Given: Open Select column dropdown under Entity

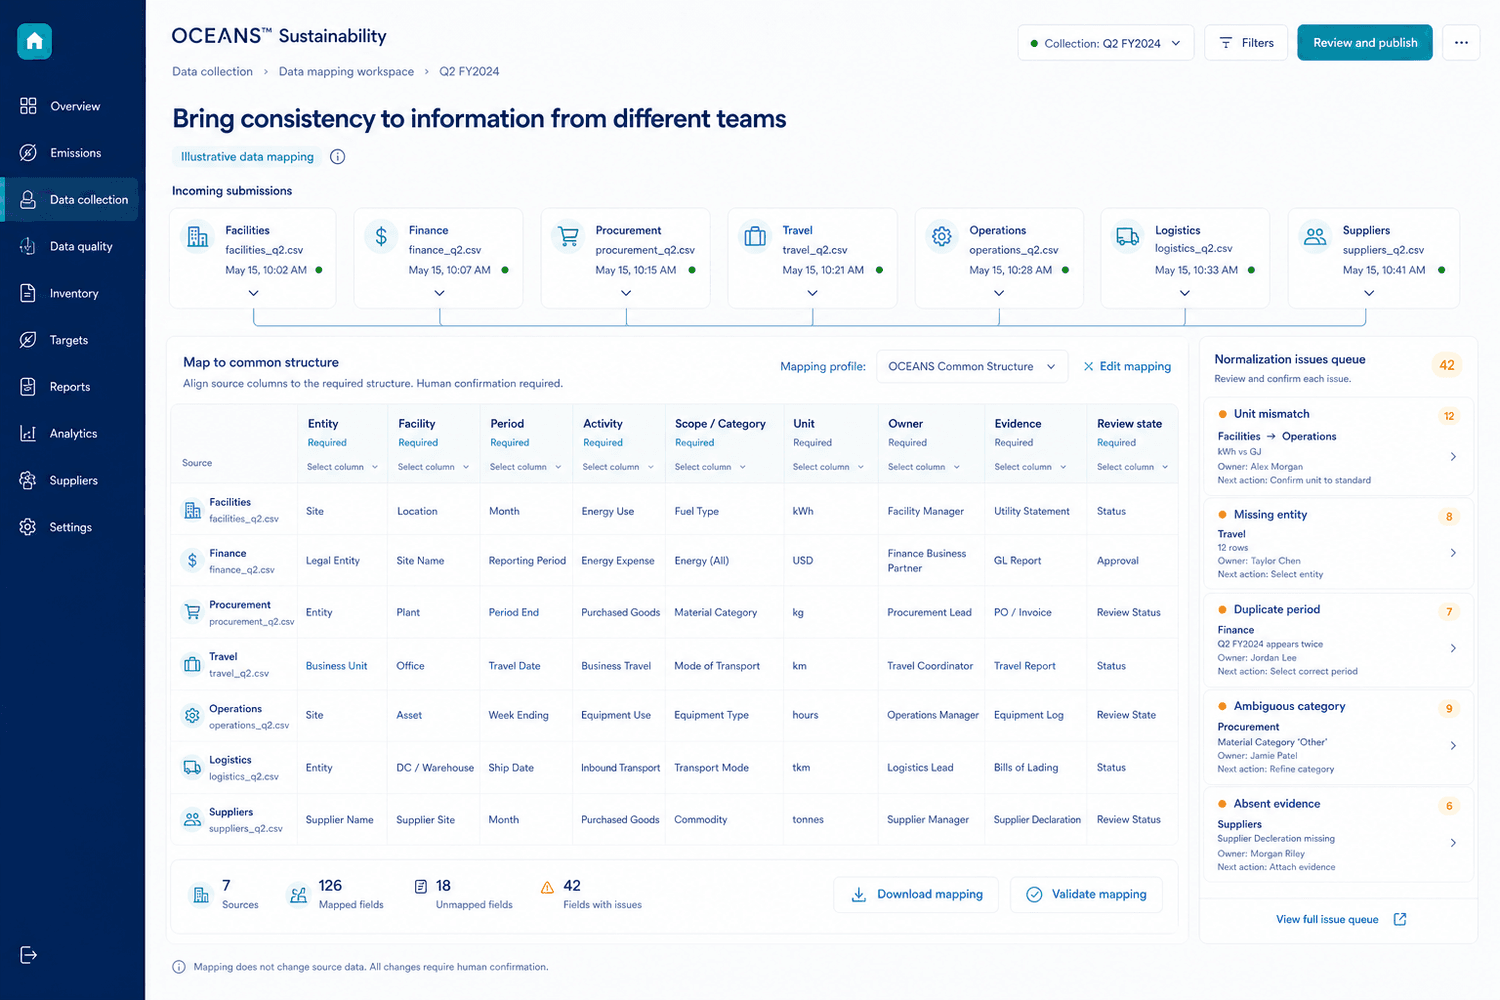Looking at the screenshot, I should coord(343,467).
